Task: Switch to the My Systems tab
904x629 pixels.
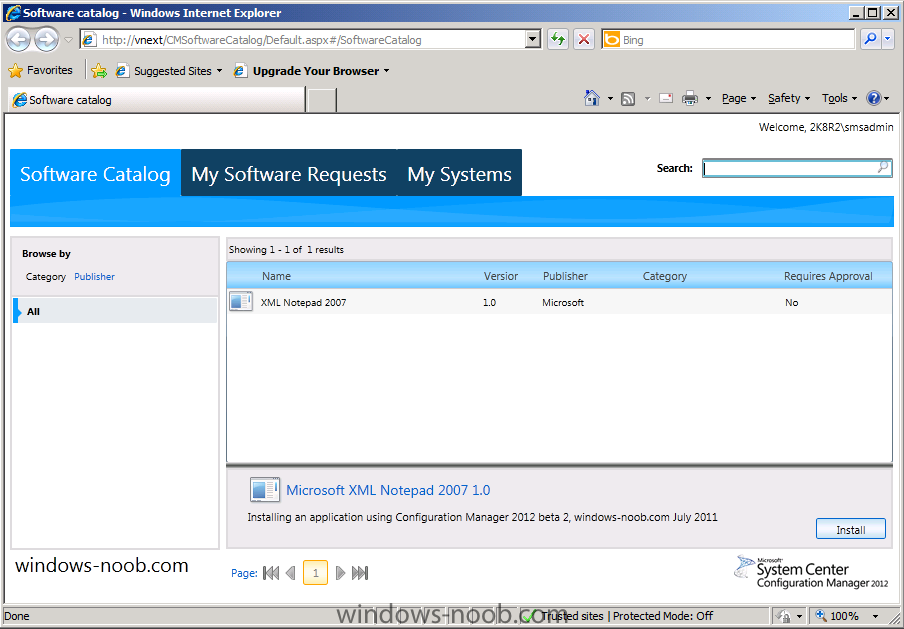Action: [x=459, y=173]
